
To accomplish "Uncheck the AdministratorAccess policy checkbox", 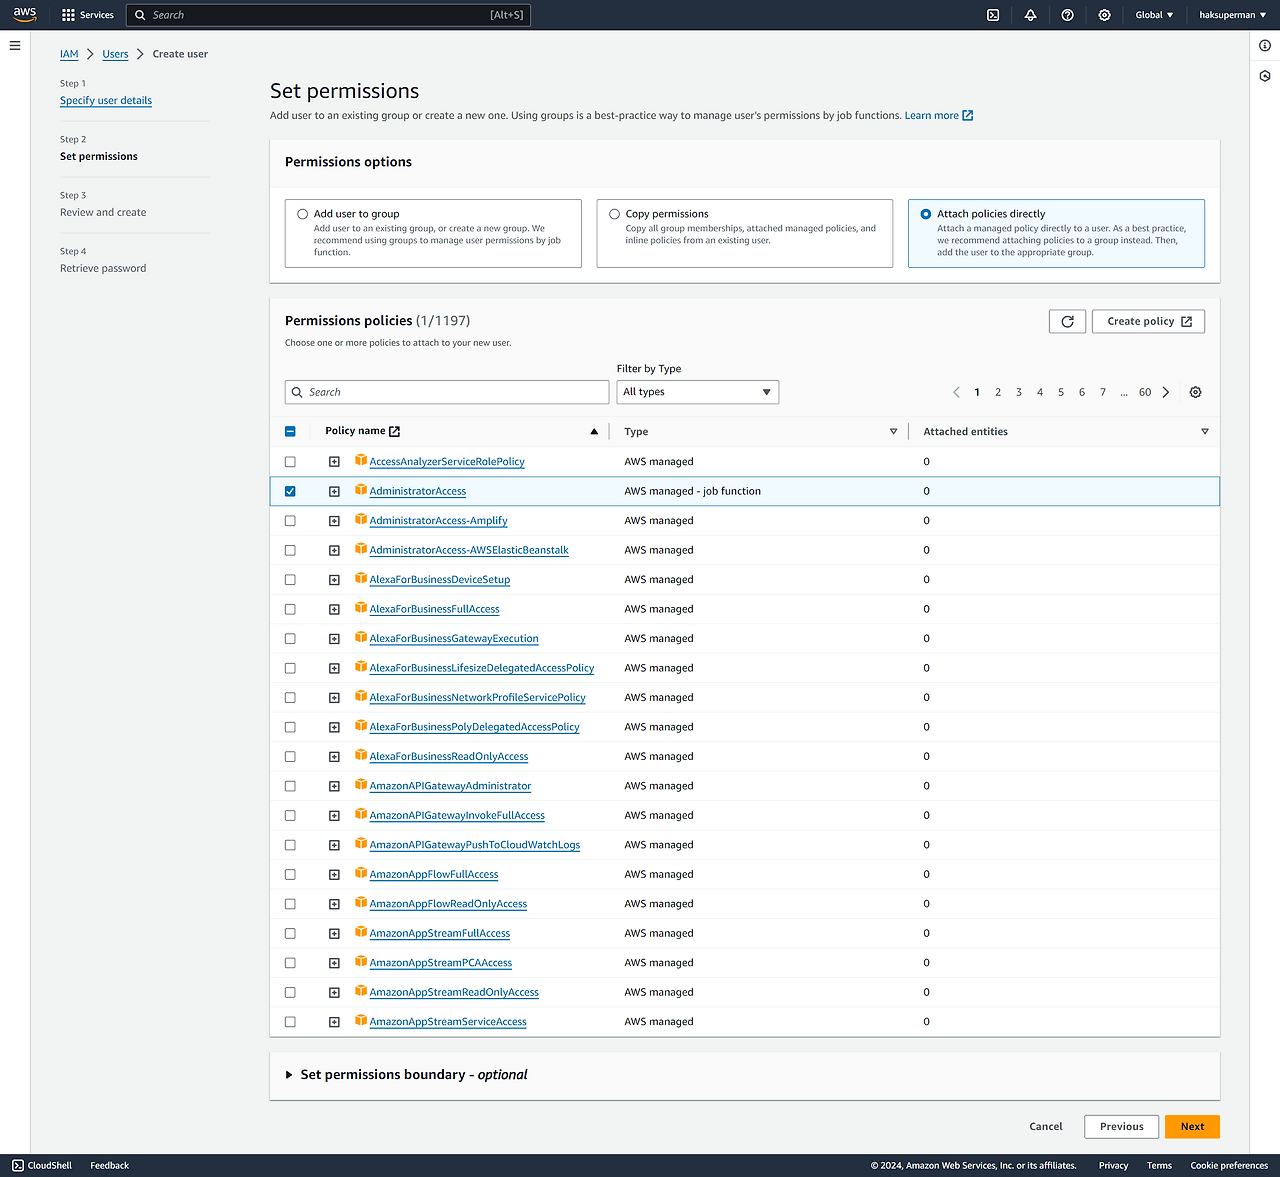I will [x=290, y=491].
